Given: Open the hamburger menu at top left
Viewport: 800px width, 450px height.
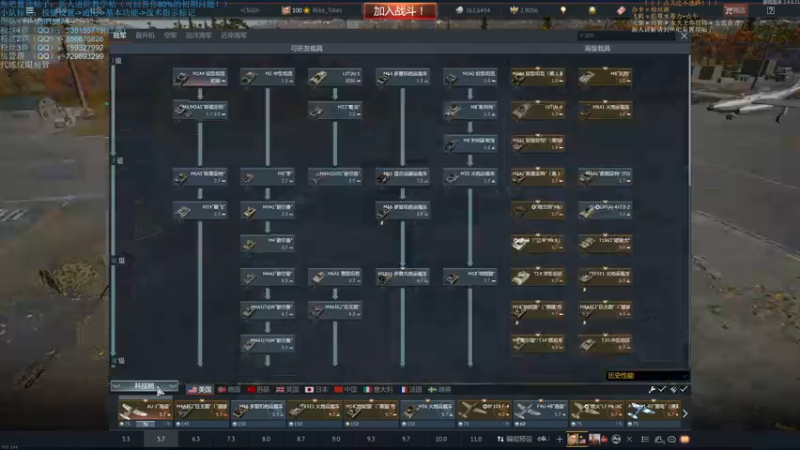Looking at the screenshot, I should tap(30, 10).
